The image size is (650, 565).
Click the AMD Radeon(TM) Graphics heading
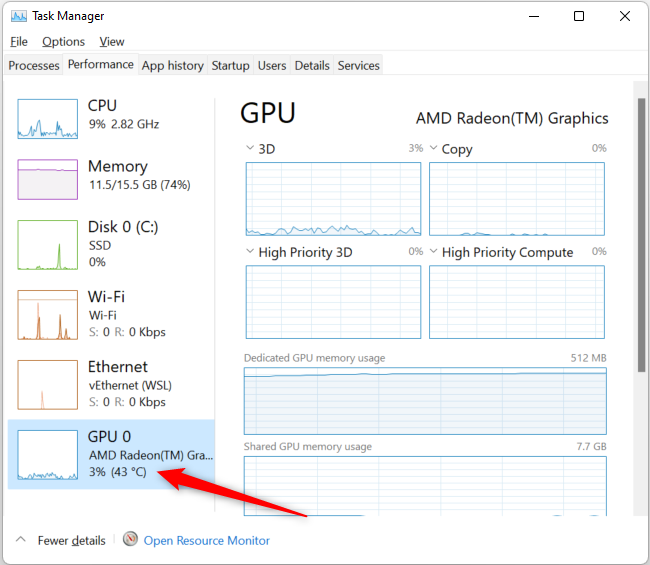[x=512, y=119]
